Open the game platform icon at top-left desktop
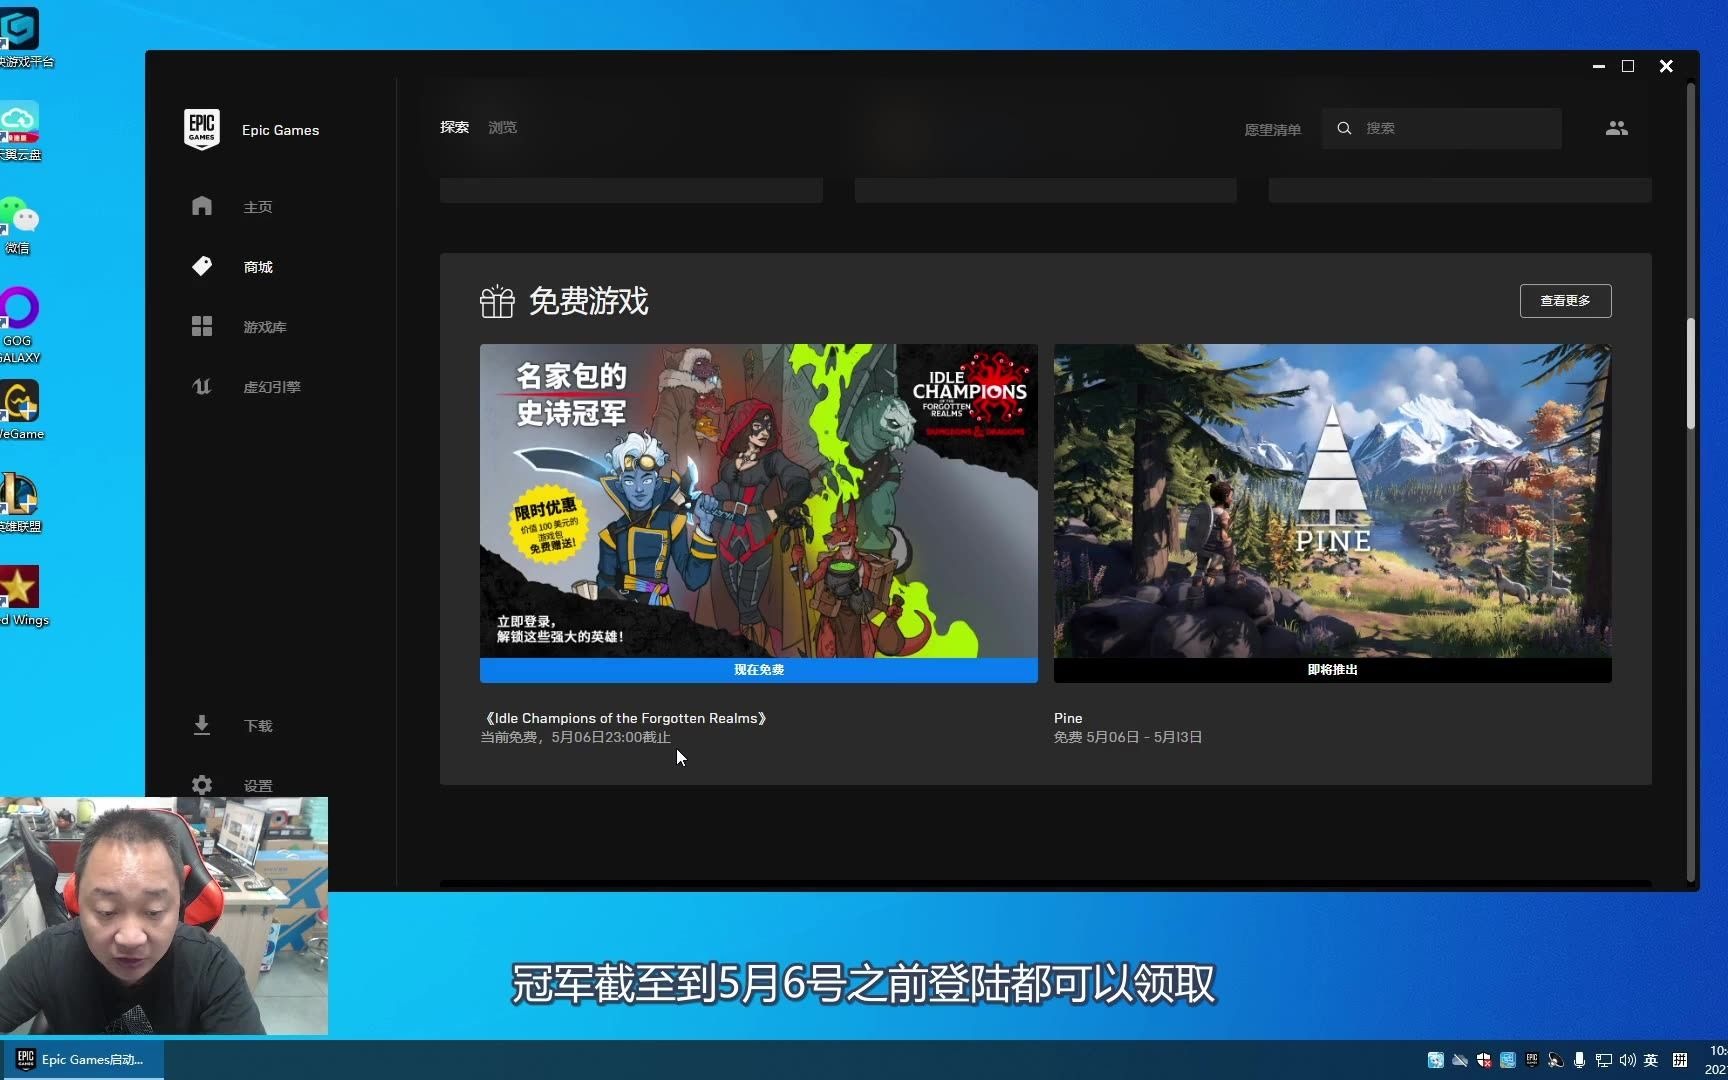Image resolution: width=1728 pixels, height=1080 pixels. [18, 30]
